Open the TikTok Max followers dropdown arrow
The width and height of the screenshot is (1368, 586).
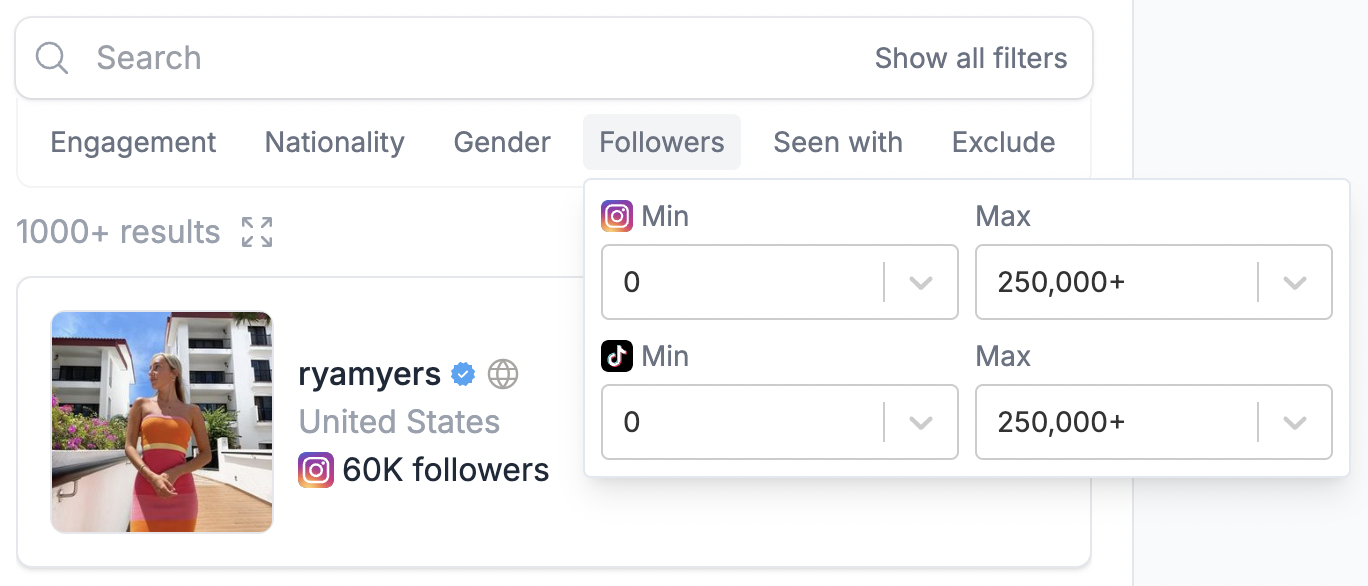click(1295, 423)
